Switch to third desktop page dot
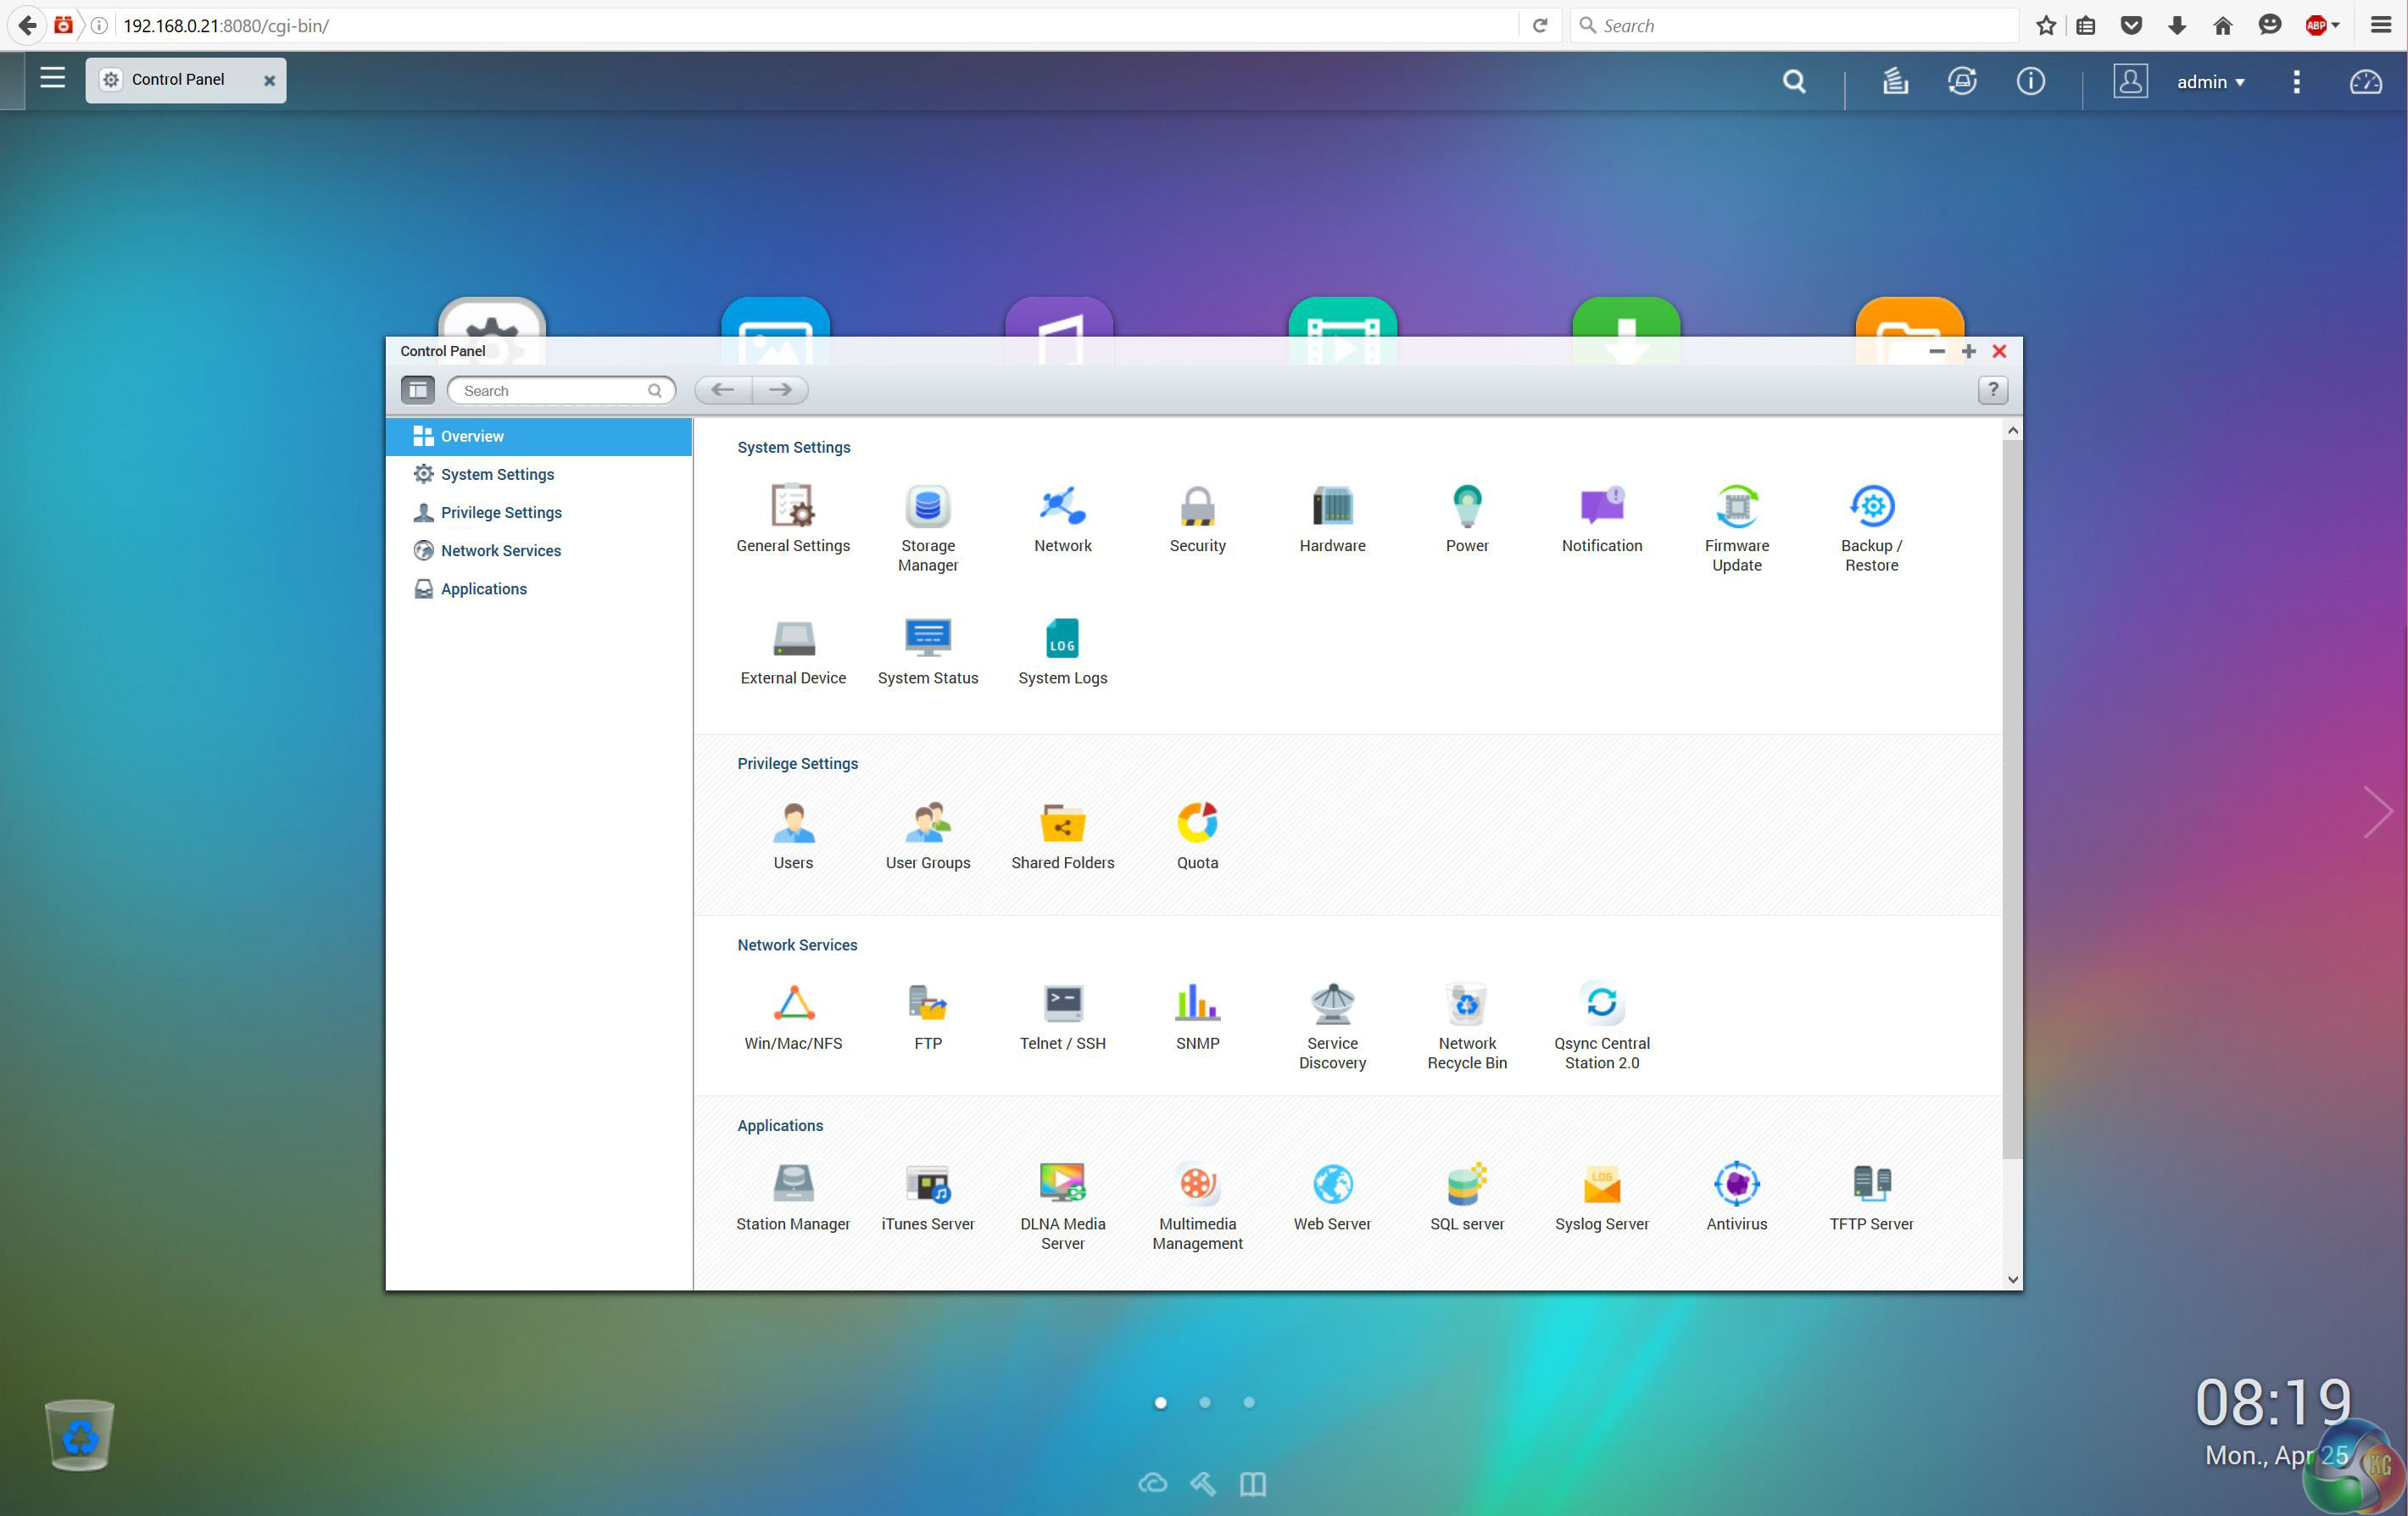 pyautogui.click(x=1248, y=1402)
